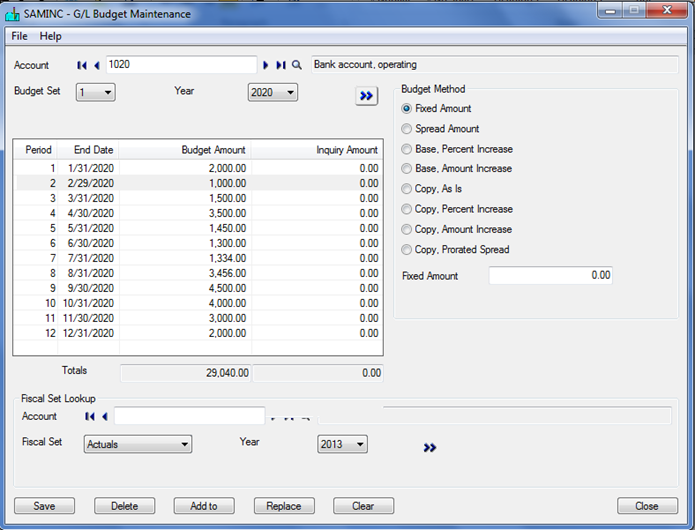The height and width of the screenshot is (530, 695).
Task: Click end date 2/29/2020 cell
Action: pyautogui.click(x=88, y=183)
